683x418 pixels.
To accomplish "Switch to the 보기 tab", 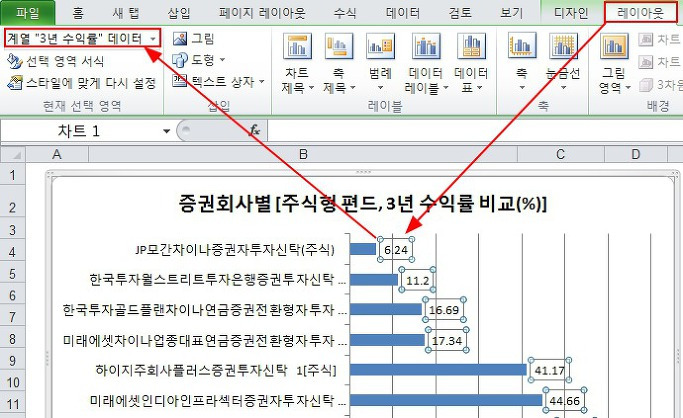I will pyautogui.click(x=511, y=13).
